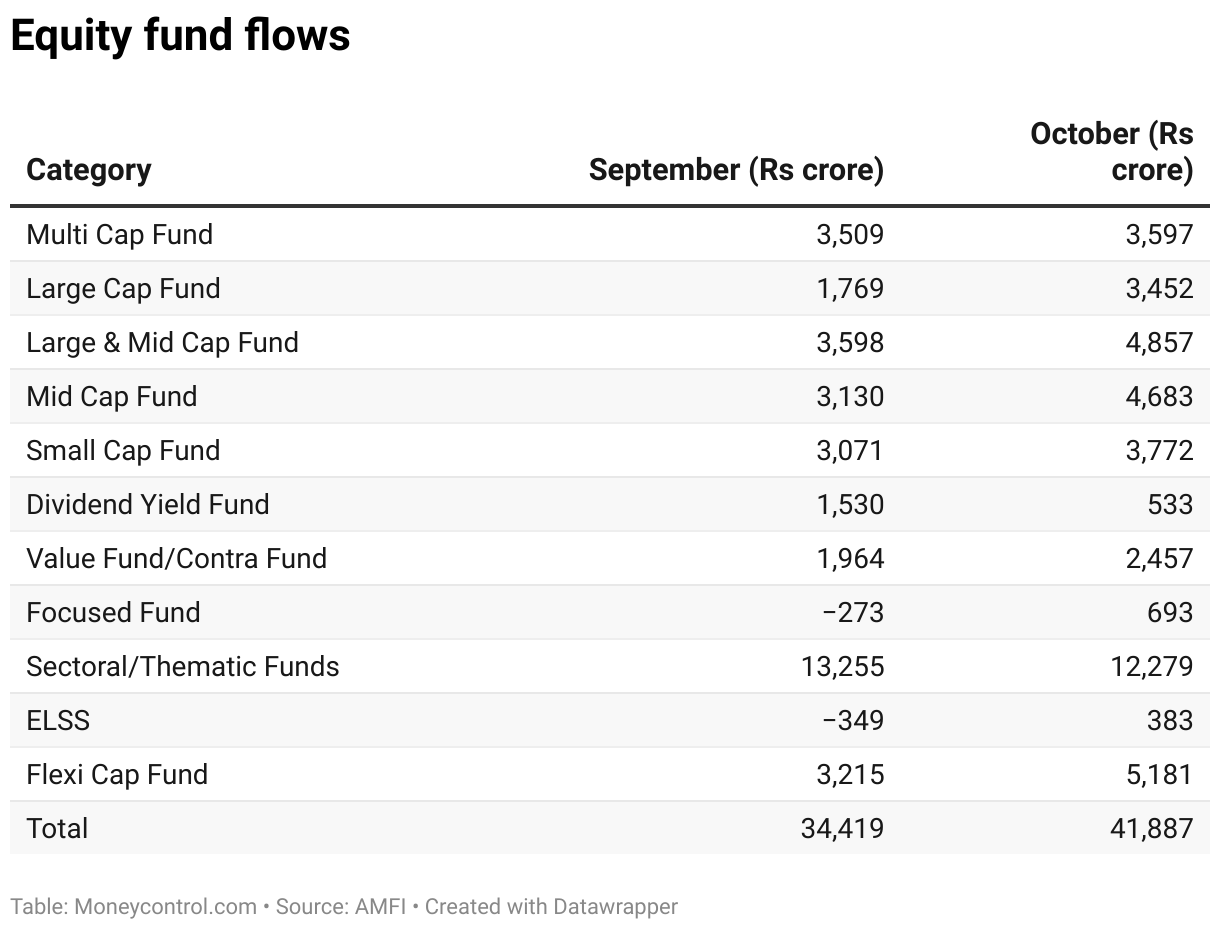The image size is (1220, 930).
Task: Click the September total value 34,419
Action: [842, 829]
